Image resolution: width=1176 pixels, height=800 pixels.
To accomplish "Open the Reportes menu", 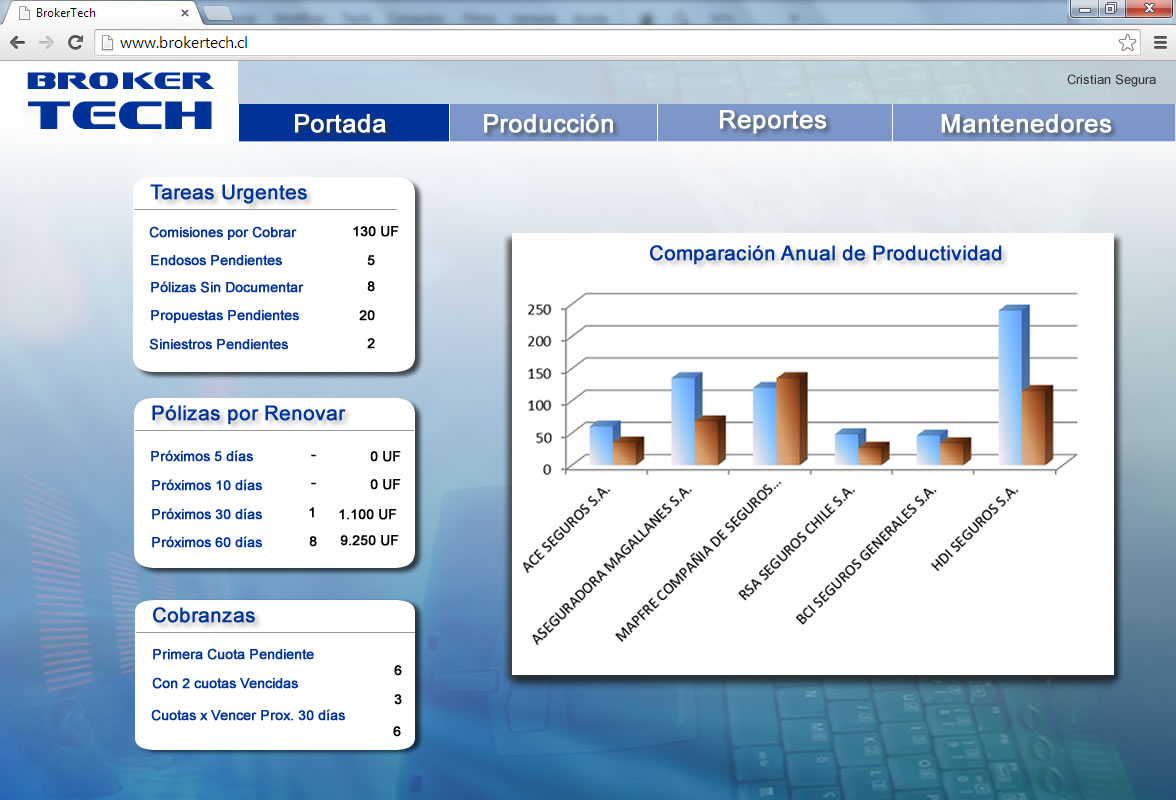I will [x=773, y=121].
